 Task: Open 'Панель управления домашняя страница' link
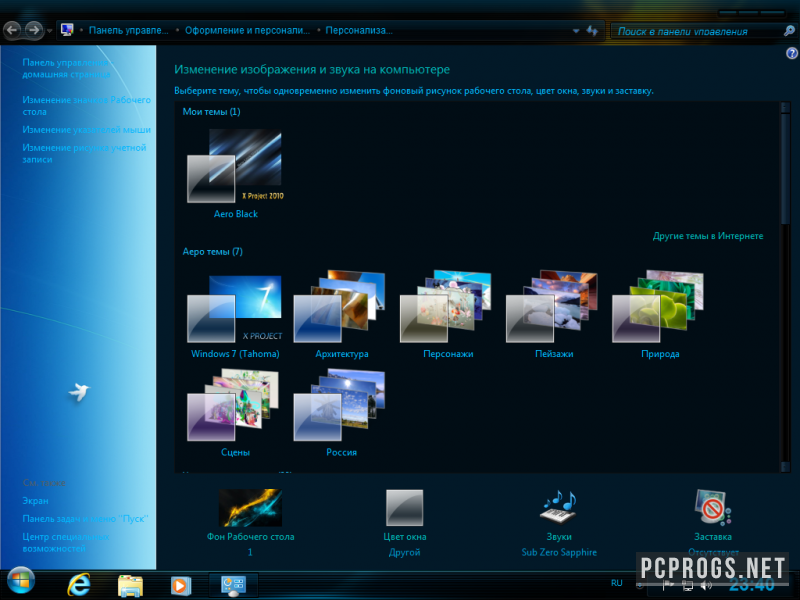pos(66,68)
